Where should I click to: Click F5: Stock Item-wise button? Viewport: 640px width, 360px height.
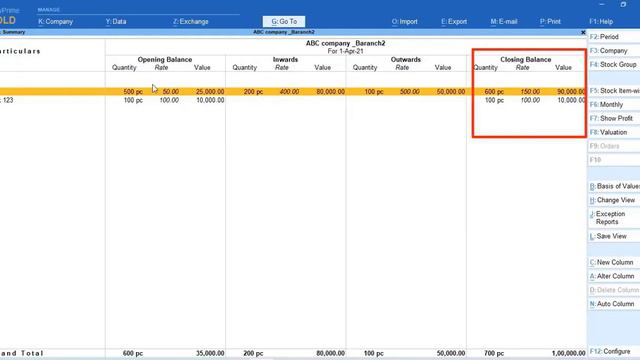point(614,91)
